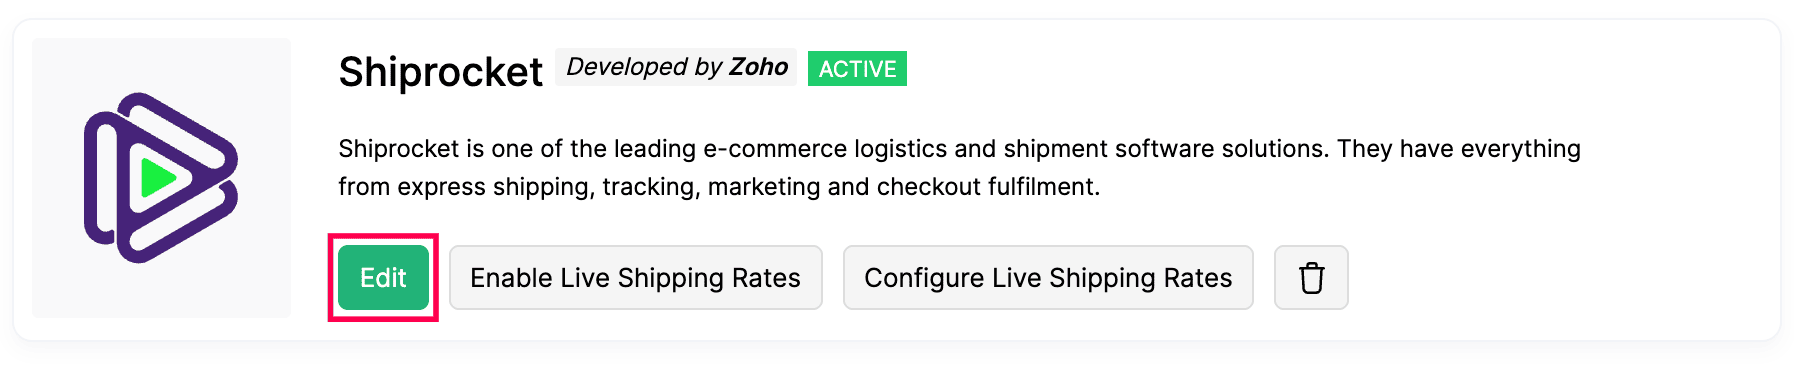Click the word ACTIVE beside Zoho label
1794x376 pixels.
(x=857, y=69)
